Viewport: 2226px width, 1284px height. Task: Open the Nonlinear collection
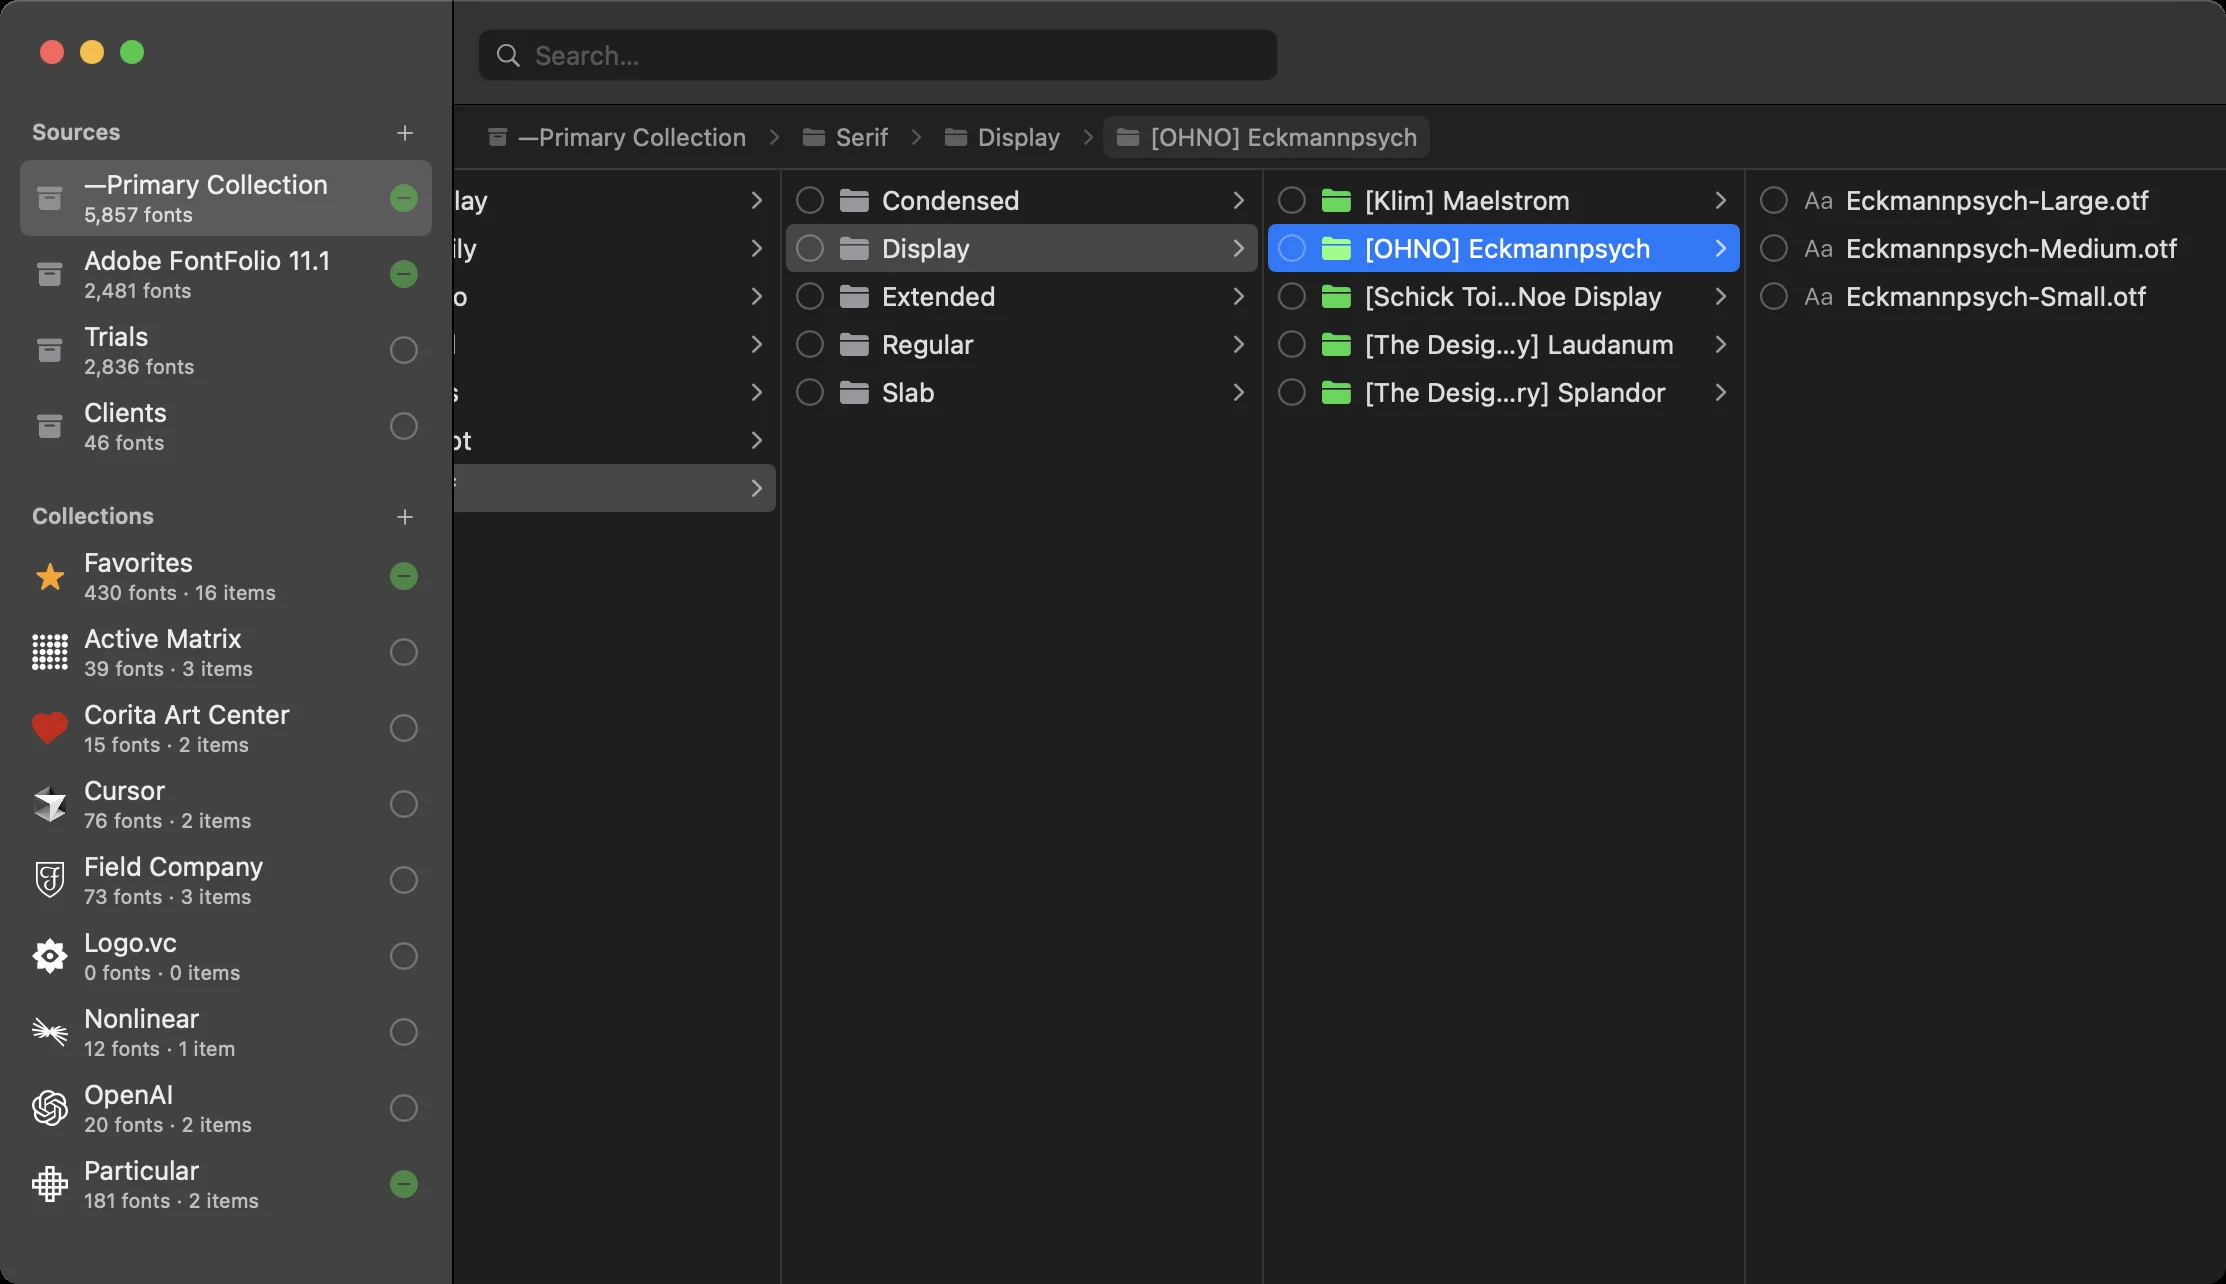(226, 1032)
